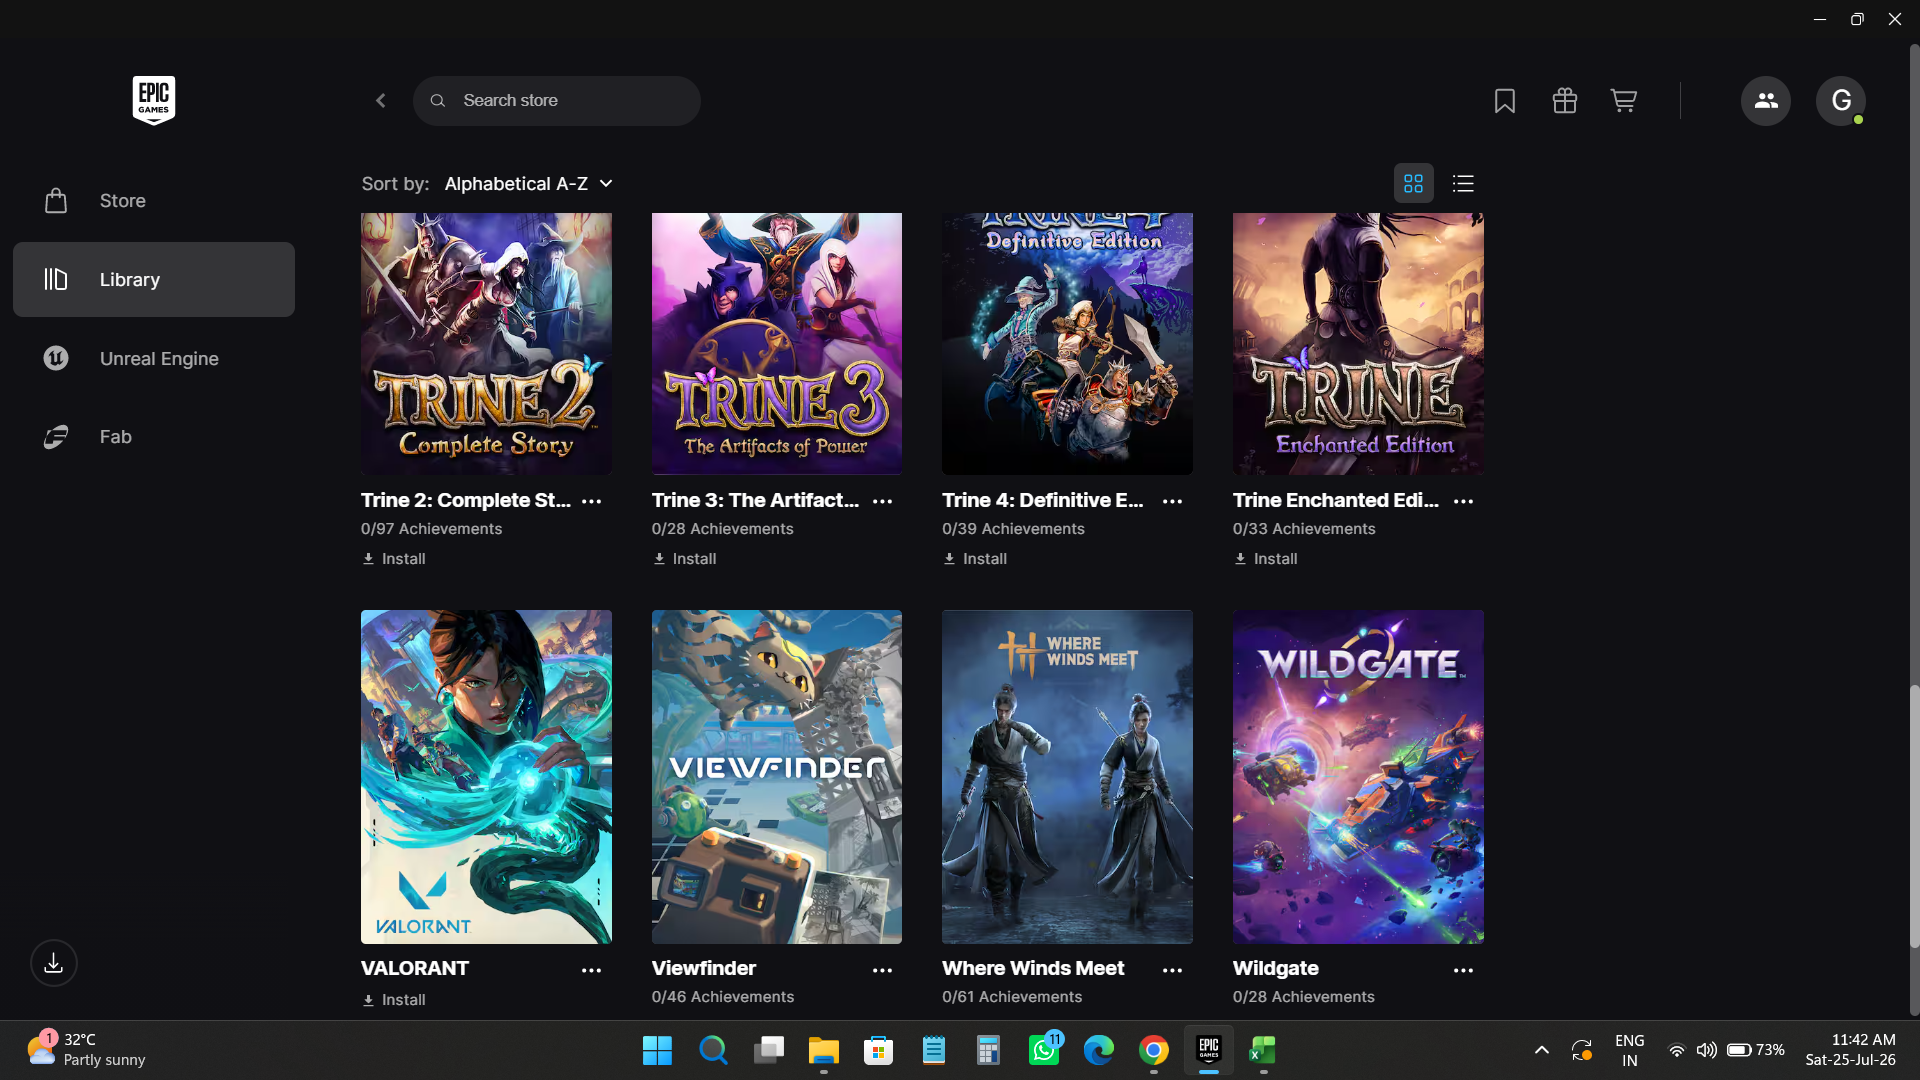The image size is (1920, 1080).
Task: Open WhatsApp from the taskbar
Action: click(x=1044, y=1051)
